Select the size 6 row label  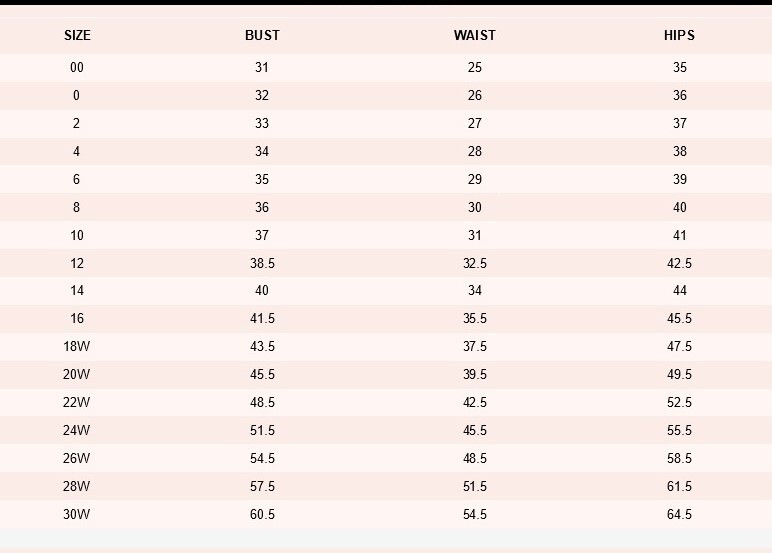(76, 179)
